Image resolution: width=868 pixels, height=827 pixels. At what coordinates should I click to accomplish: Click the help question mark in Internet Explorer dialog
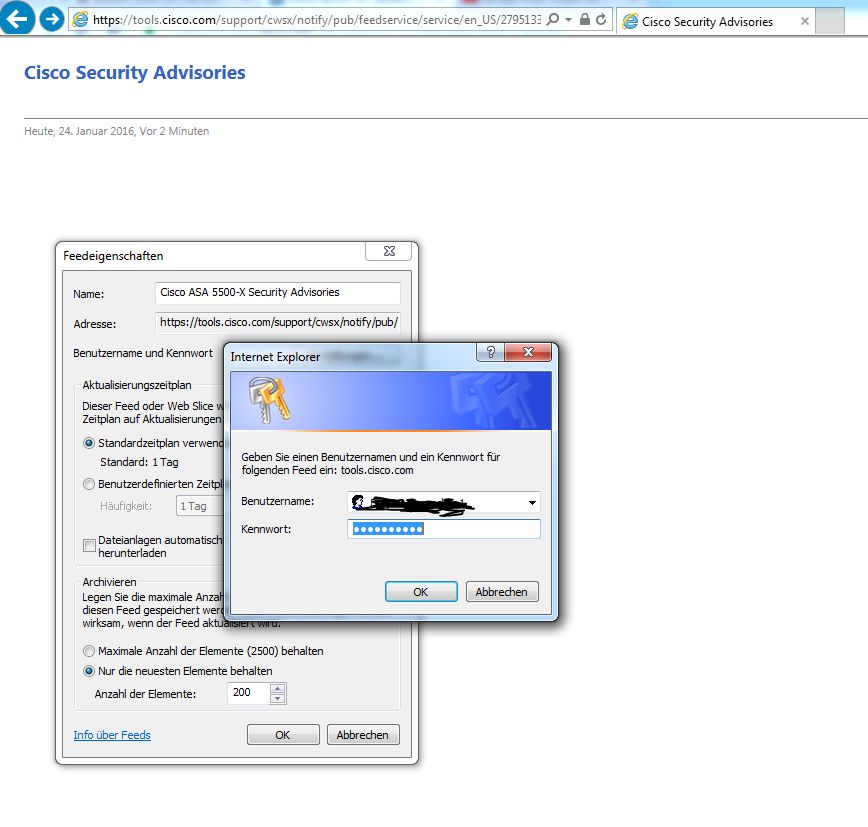coord(490,352)
